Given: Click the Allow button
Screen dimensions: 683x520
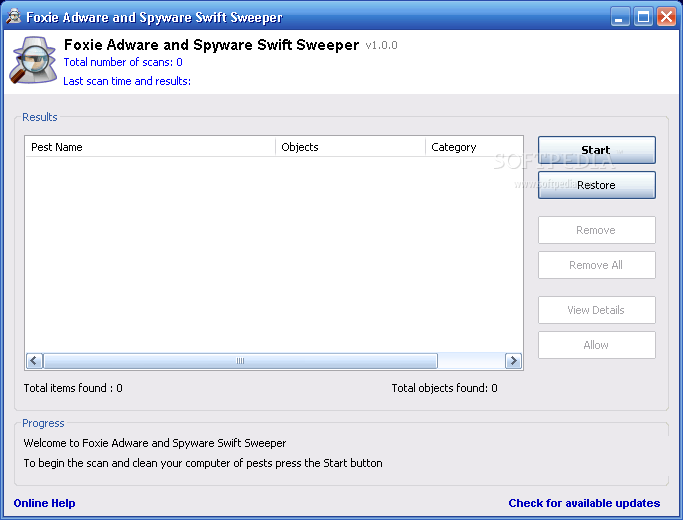Looking at the screenshot, I should (596, 345).
